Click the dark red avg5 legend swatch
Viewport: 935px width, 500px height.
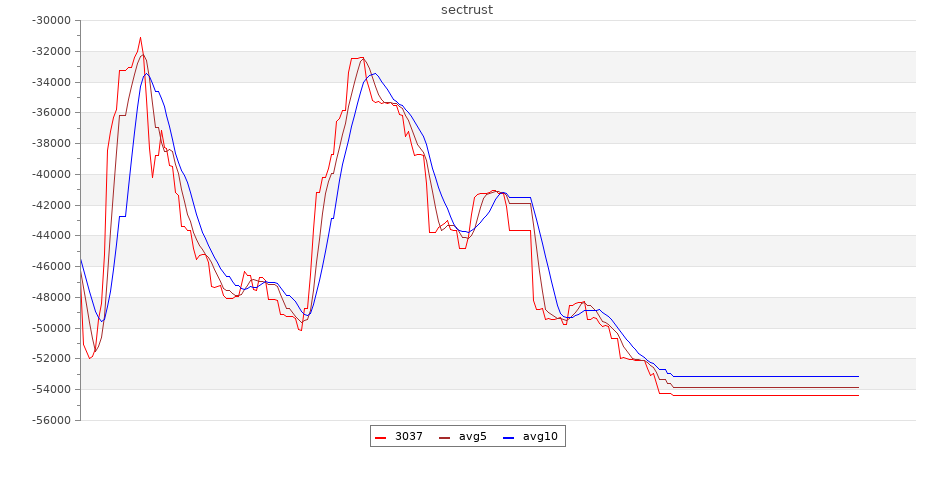point(445,437)
